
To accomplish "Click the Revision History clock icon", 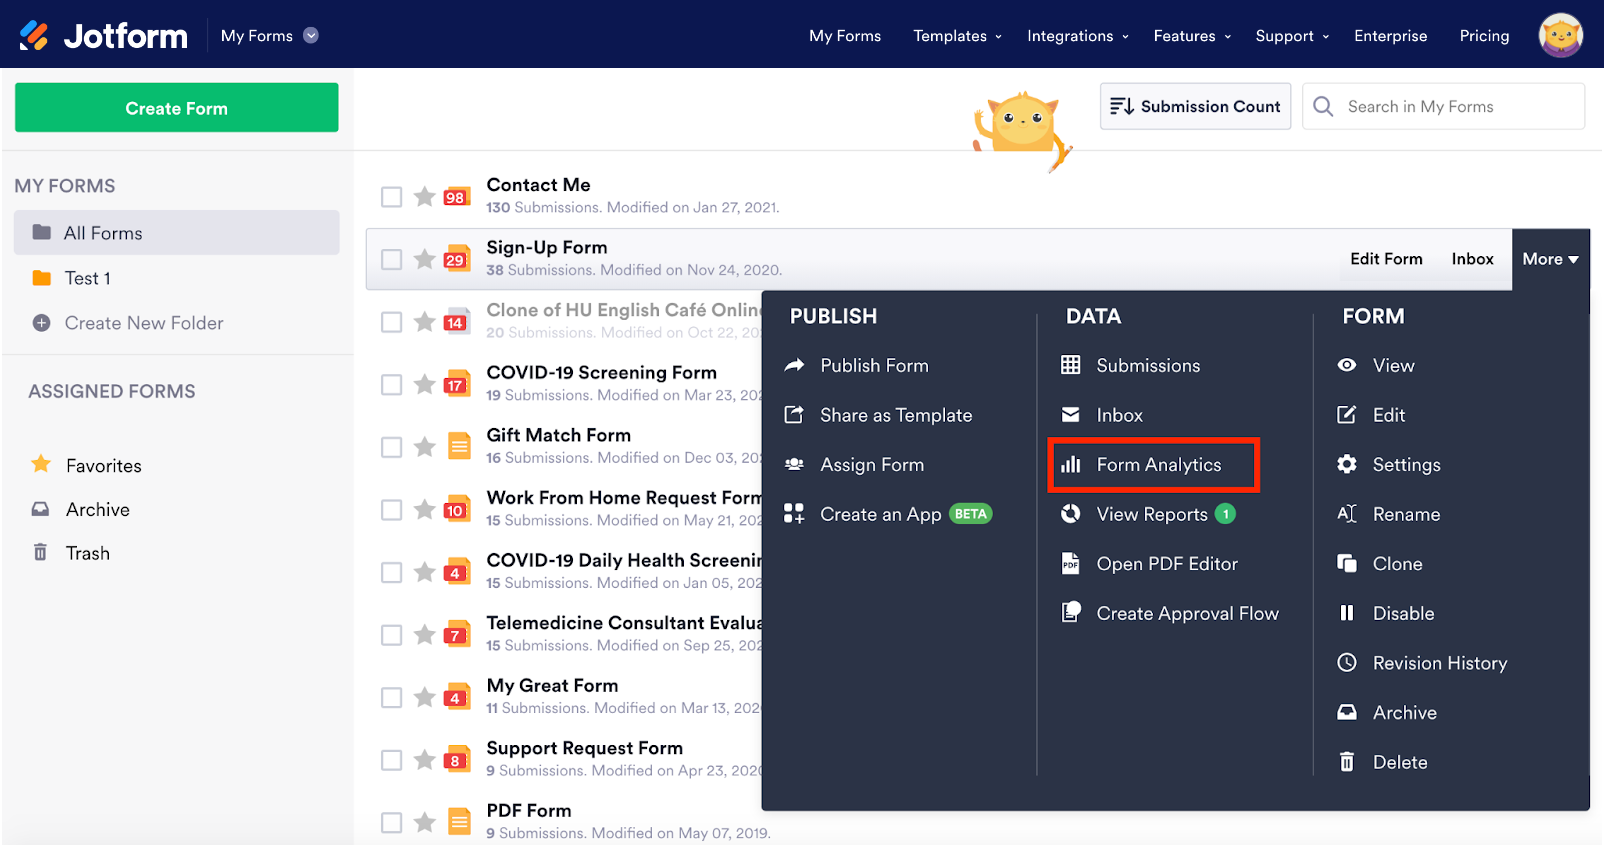I will tap(1347, 662).
